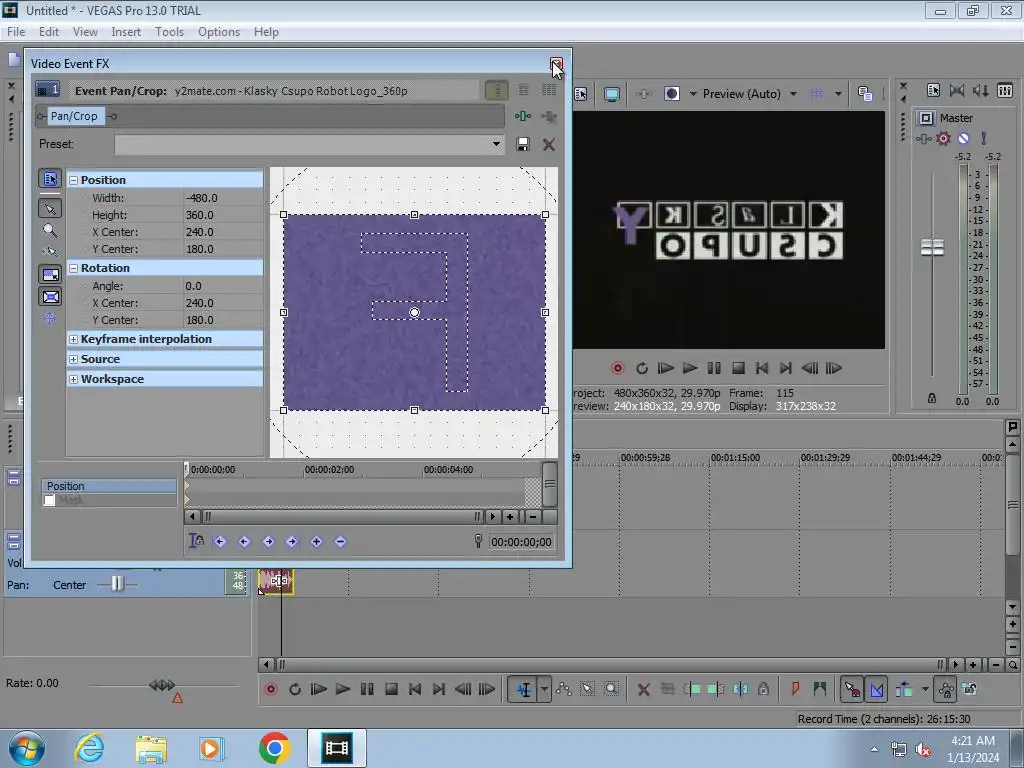Open Mixing Console from Master Bus toolbar

1005,90
